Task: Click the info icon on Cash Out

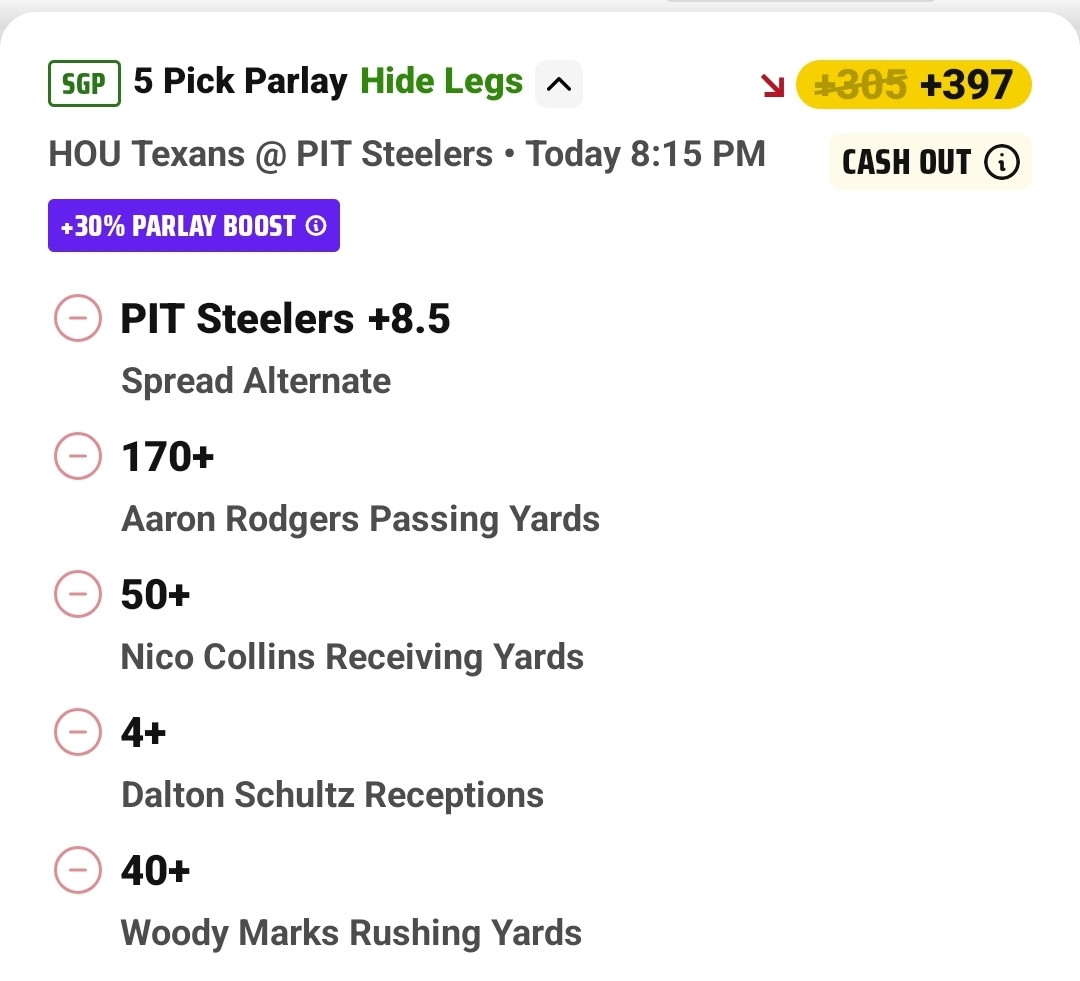Action: pos(1001,162)
